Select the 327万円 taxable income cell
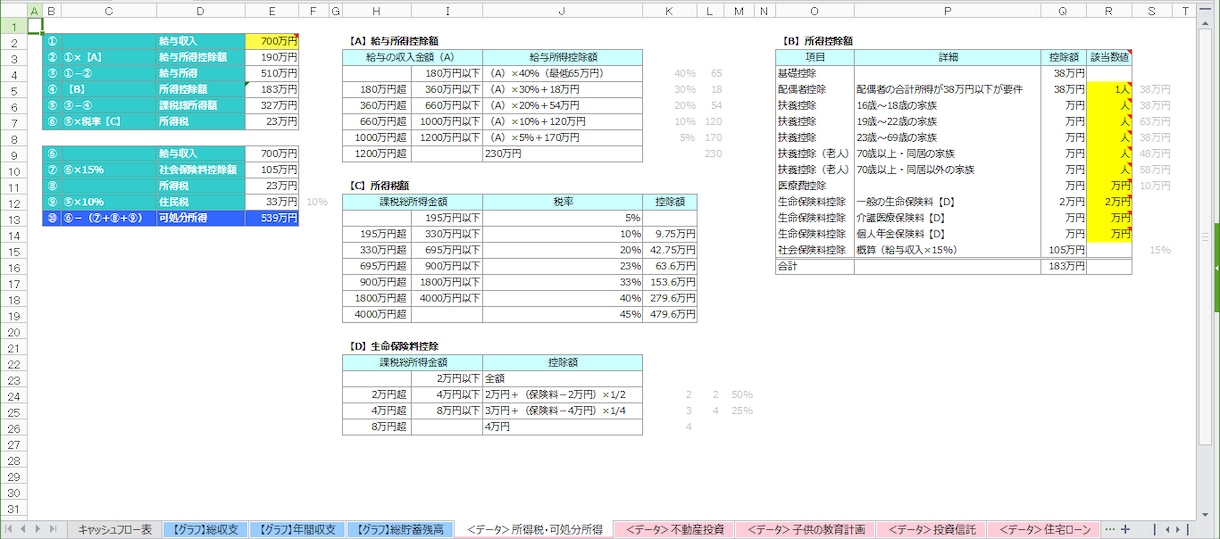The image size is (1220, 539). [x=272, y=106]
